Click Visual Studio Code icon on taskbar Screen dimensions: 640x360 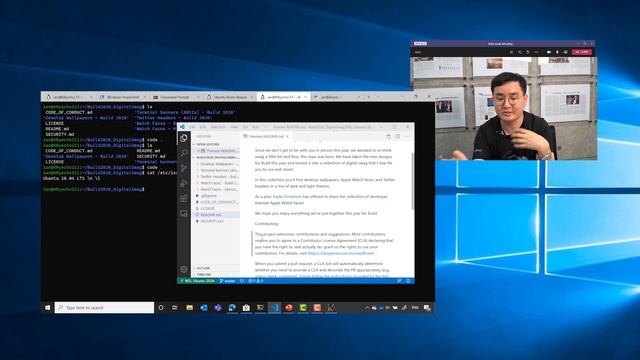tap(275, 308)
